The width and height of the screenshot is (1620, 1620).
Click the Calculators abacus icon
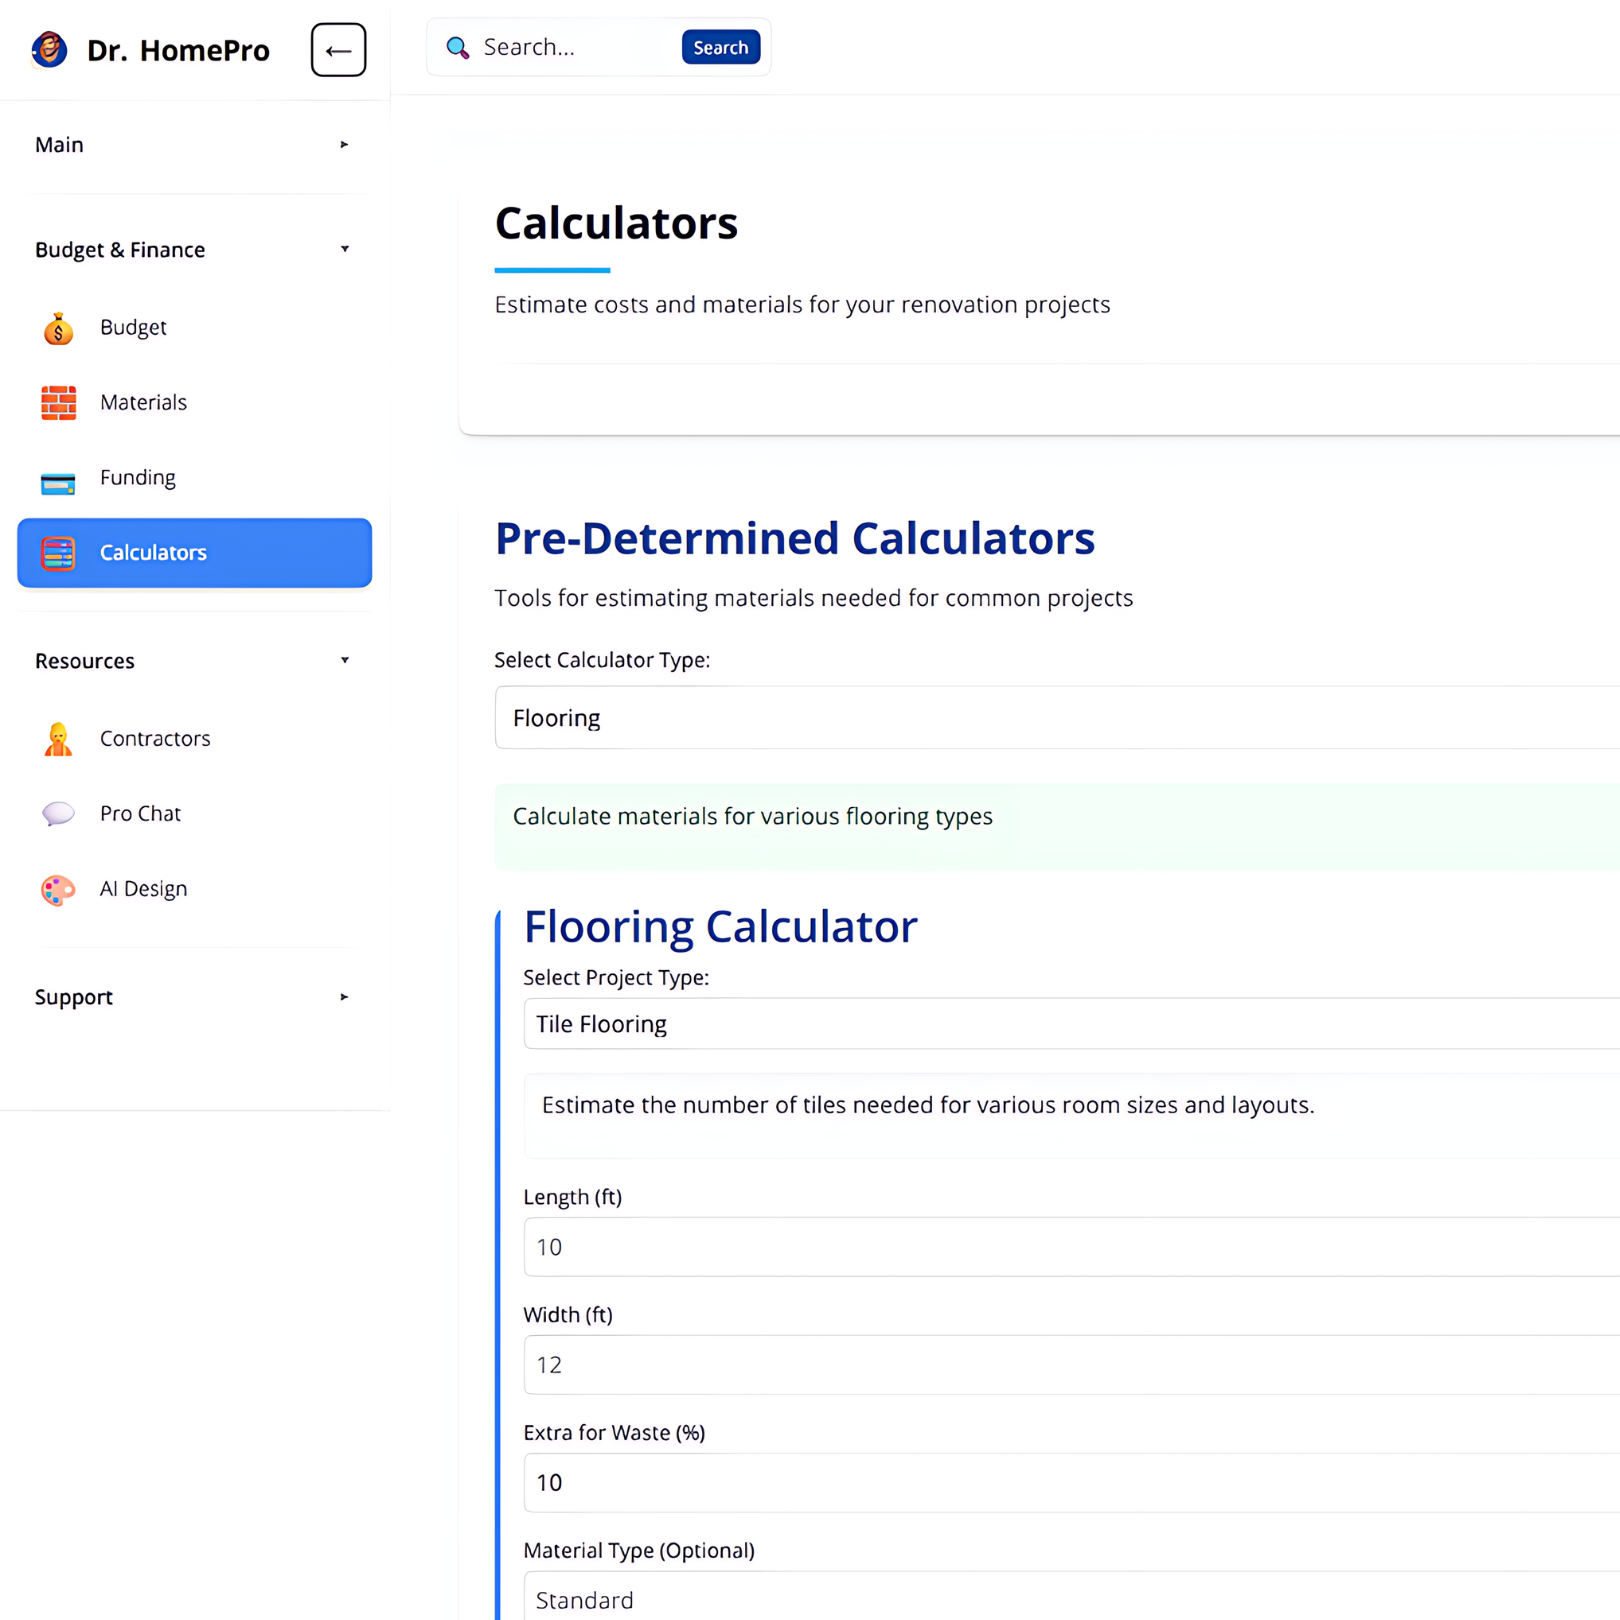[x=58, y=553]
